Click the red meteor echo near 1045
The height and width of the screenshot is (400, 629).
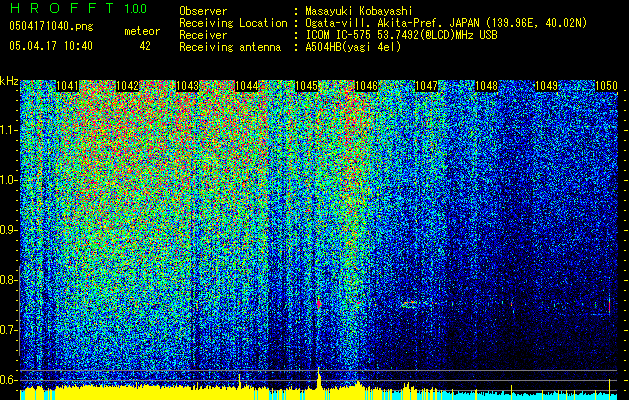[319, 304]
